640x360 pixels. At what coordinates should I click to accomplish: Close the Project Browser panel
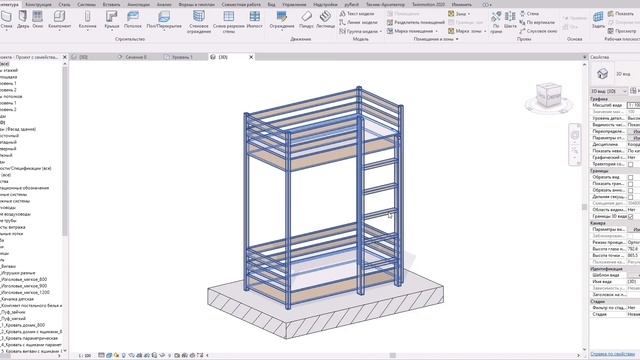[64, 57]
